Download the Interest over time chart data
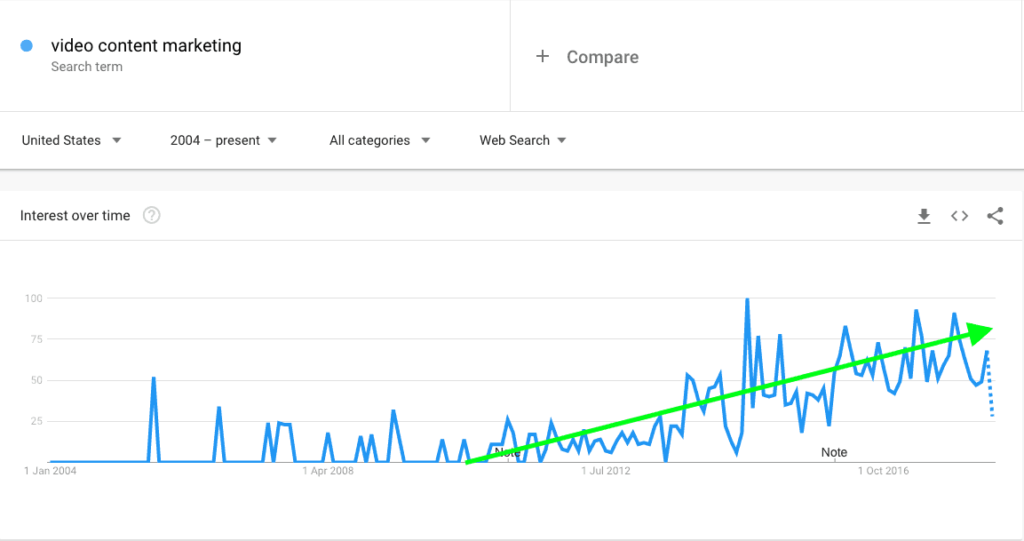The width and height of the screenshot is (1024, 541). (x=924, y=216)
